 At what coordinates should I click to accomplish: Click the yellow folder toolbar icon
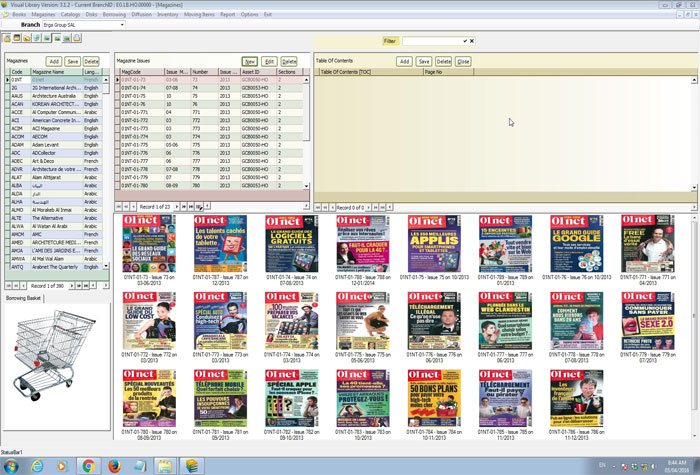tap(27, 38)
